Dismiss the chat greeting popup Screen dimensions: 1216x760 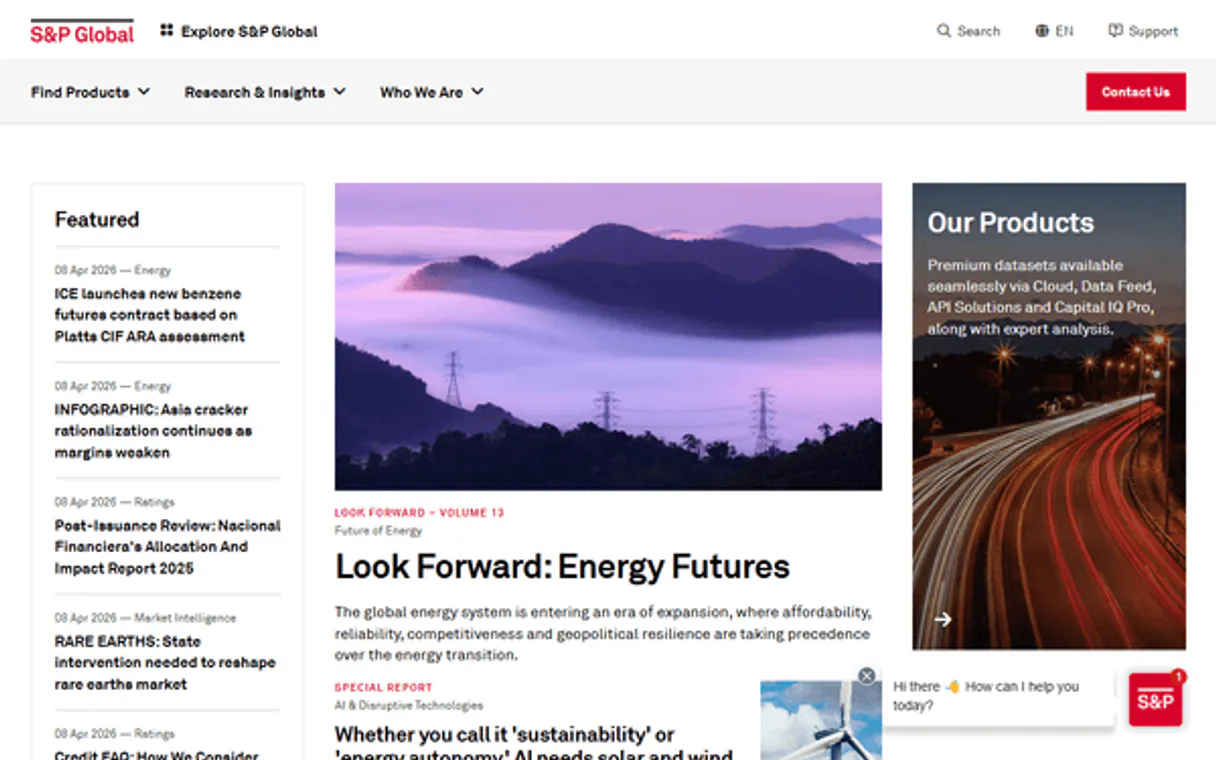(867, 676)
